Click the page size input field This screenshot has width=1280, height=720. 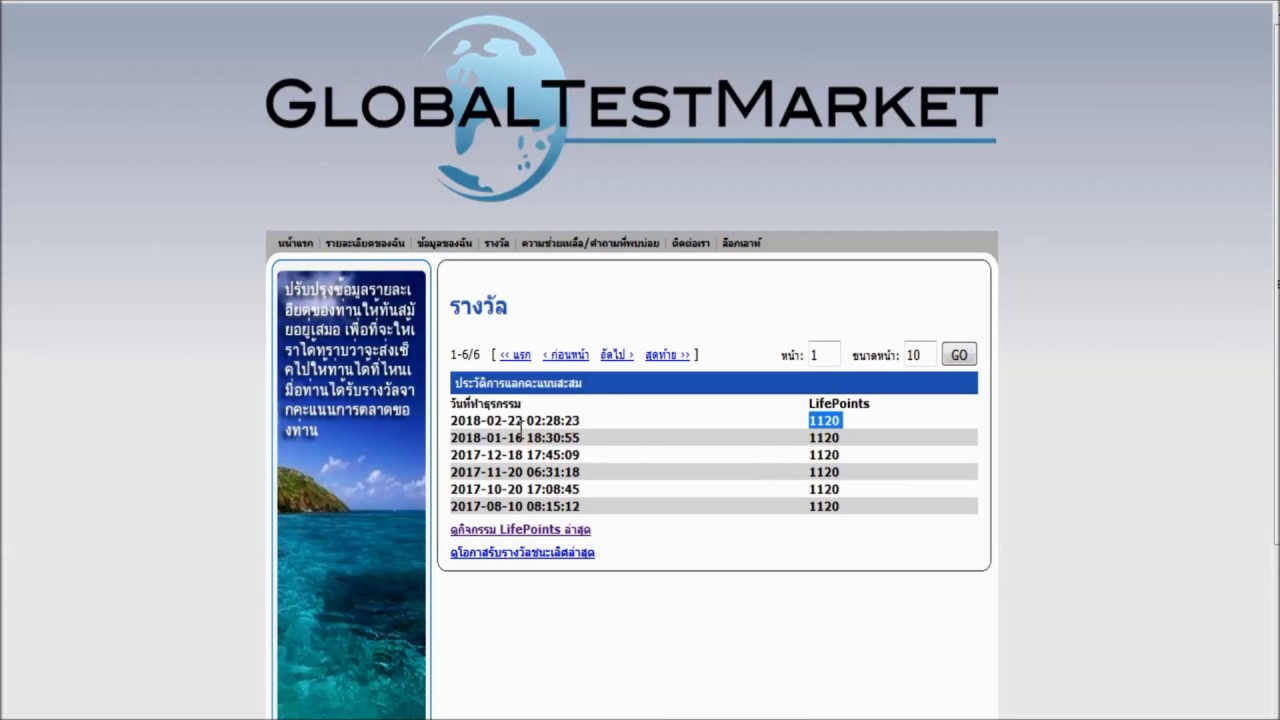click(x=920, y=354)
